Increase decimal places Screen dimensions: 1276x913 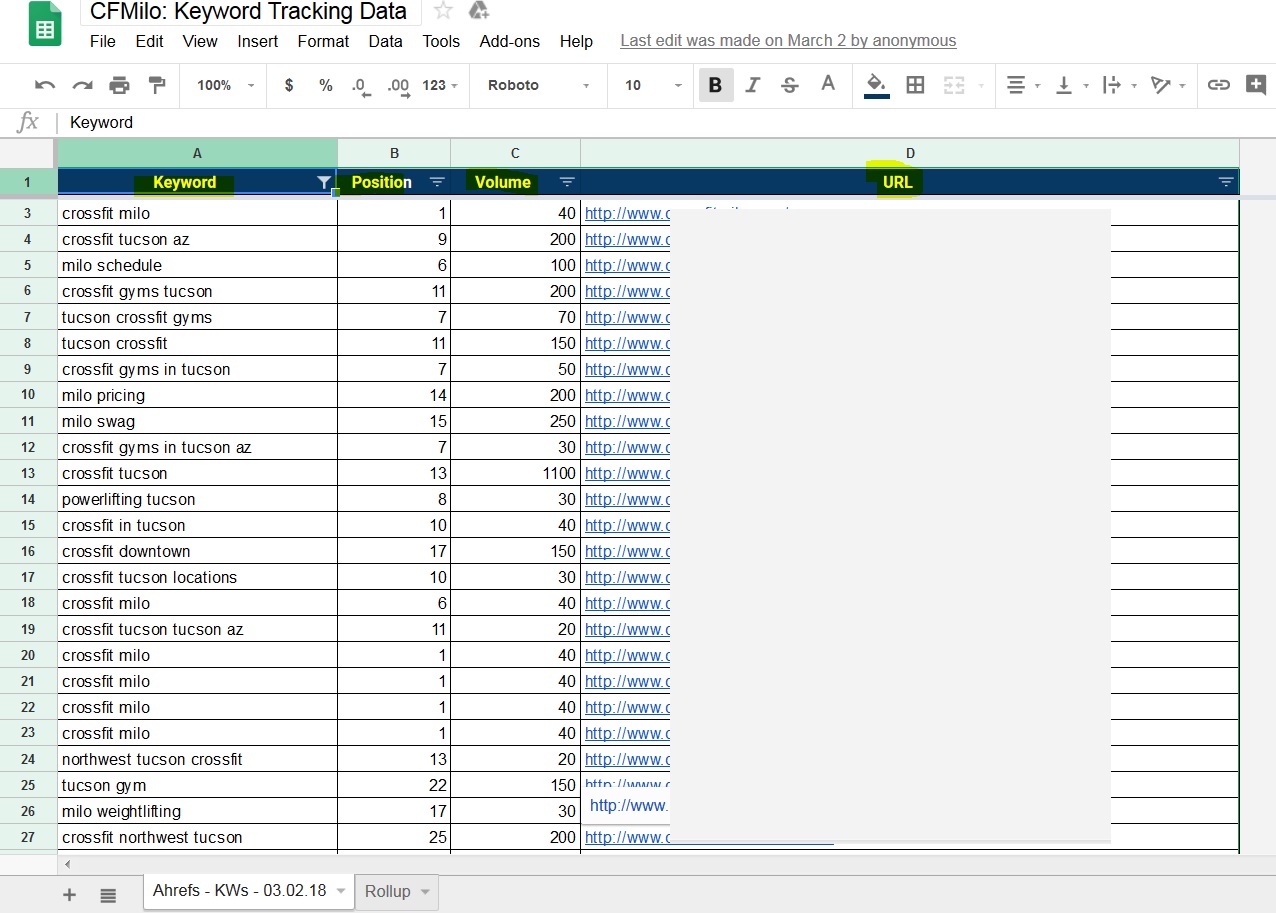pyautogui.click(x=398, y=86)
